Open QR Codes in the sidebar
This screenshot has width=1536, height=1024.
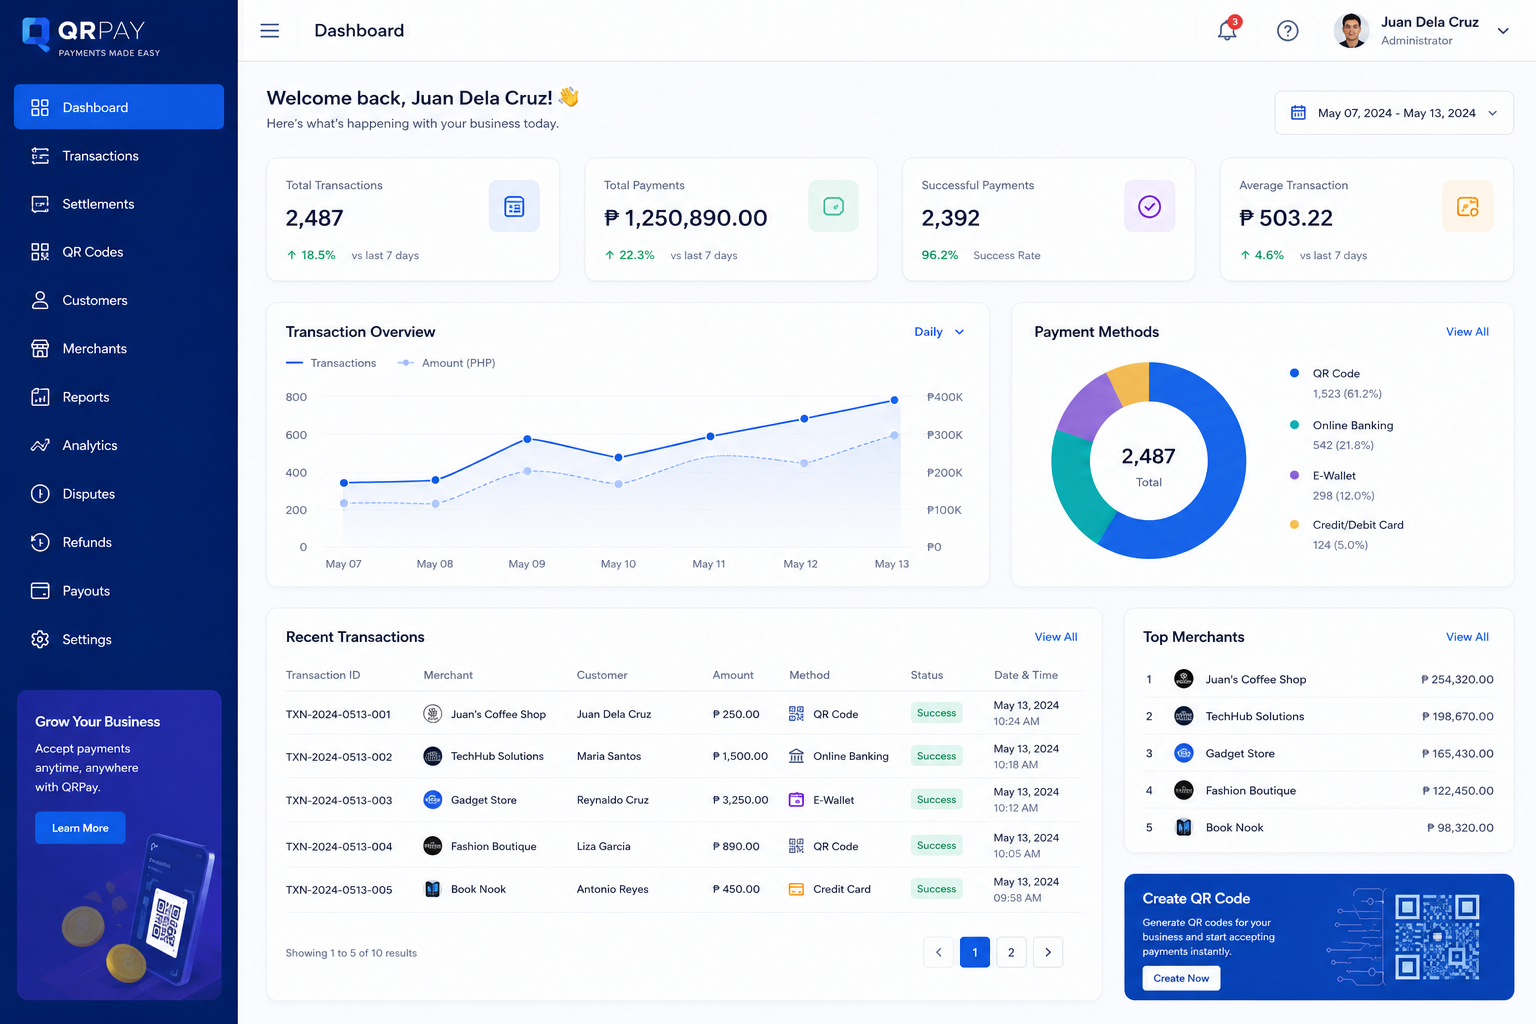click(119, 252)
